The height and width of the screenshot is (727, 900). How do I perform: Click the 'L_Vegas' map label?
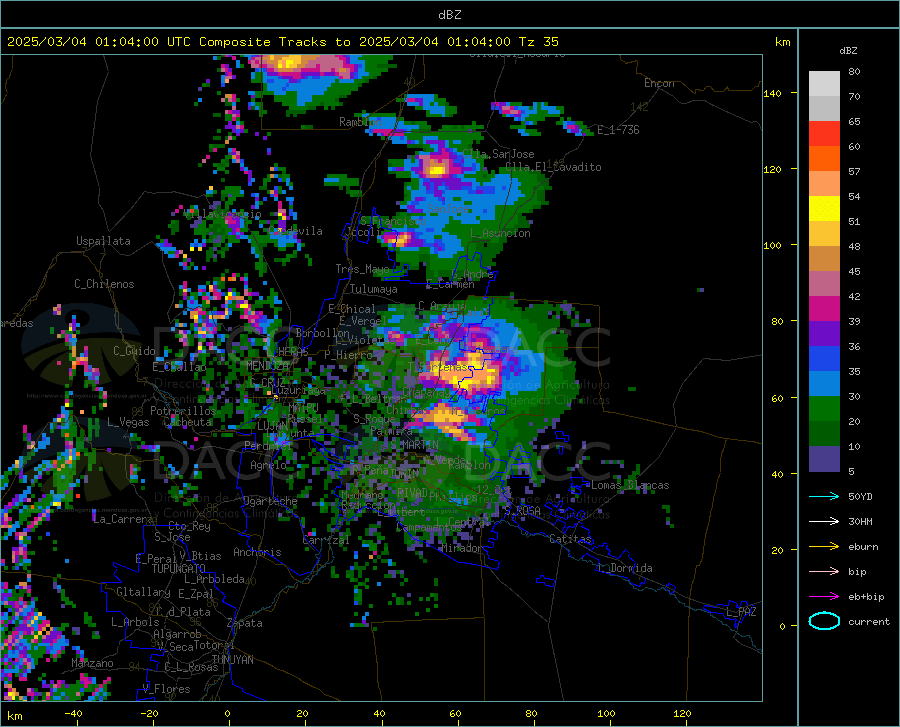[x=128, y=422]
